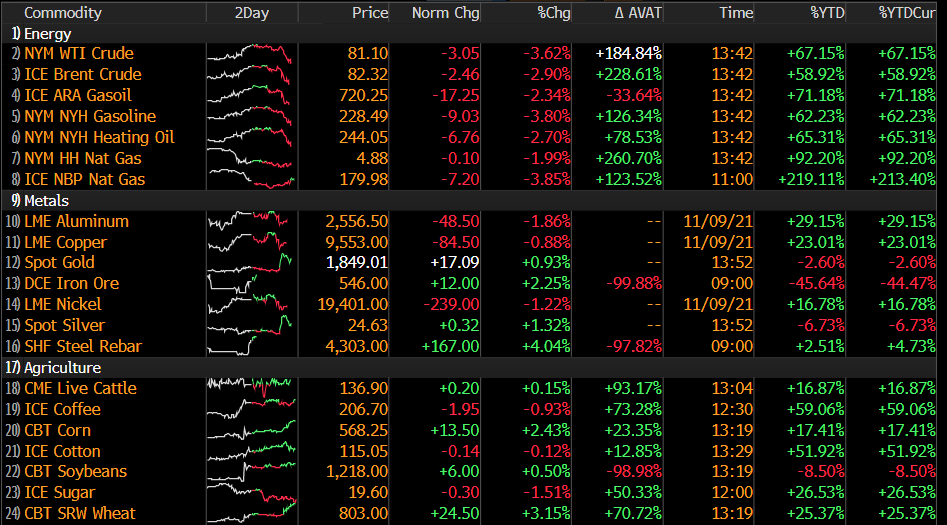Sort by the %Chg column header

[554, 13]
